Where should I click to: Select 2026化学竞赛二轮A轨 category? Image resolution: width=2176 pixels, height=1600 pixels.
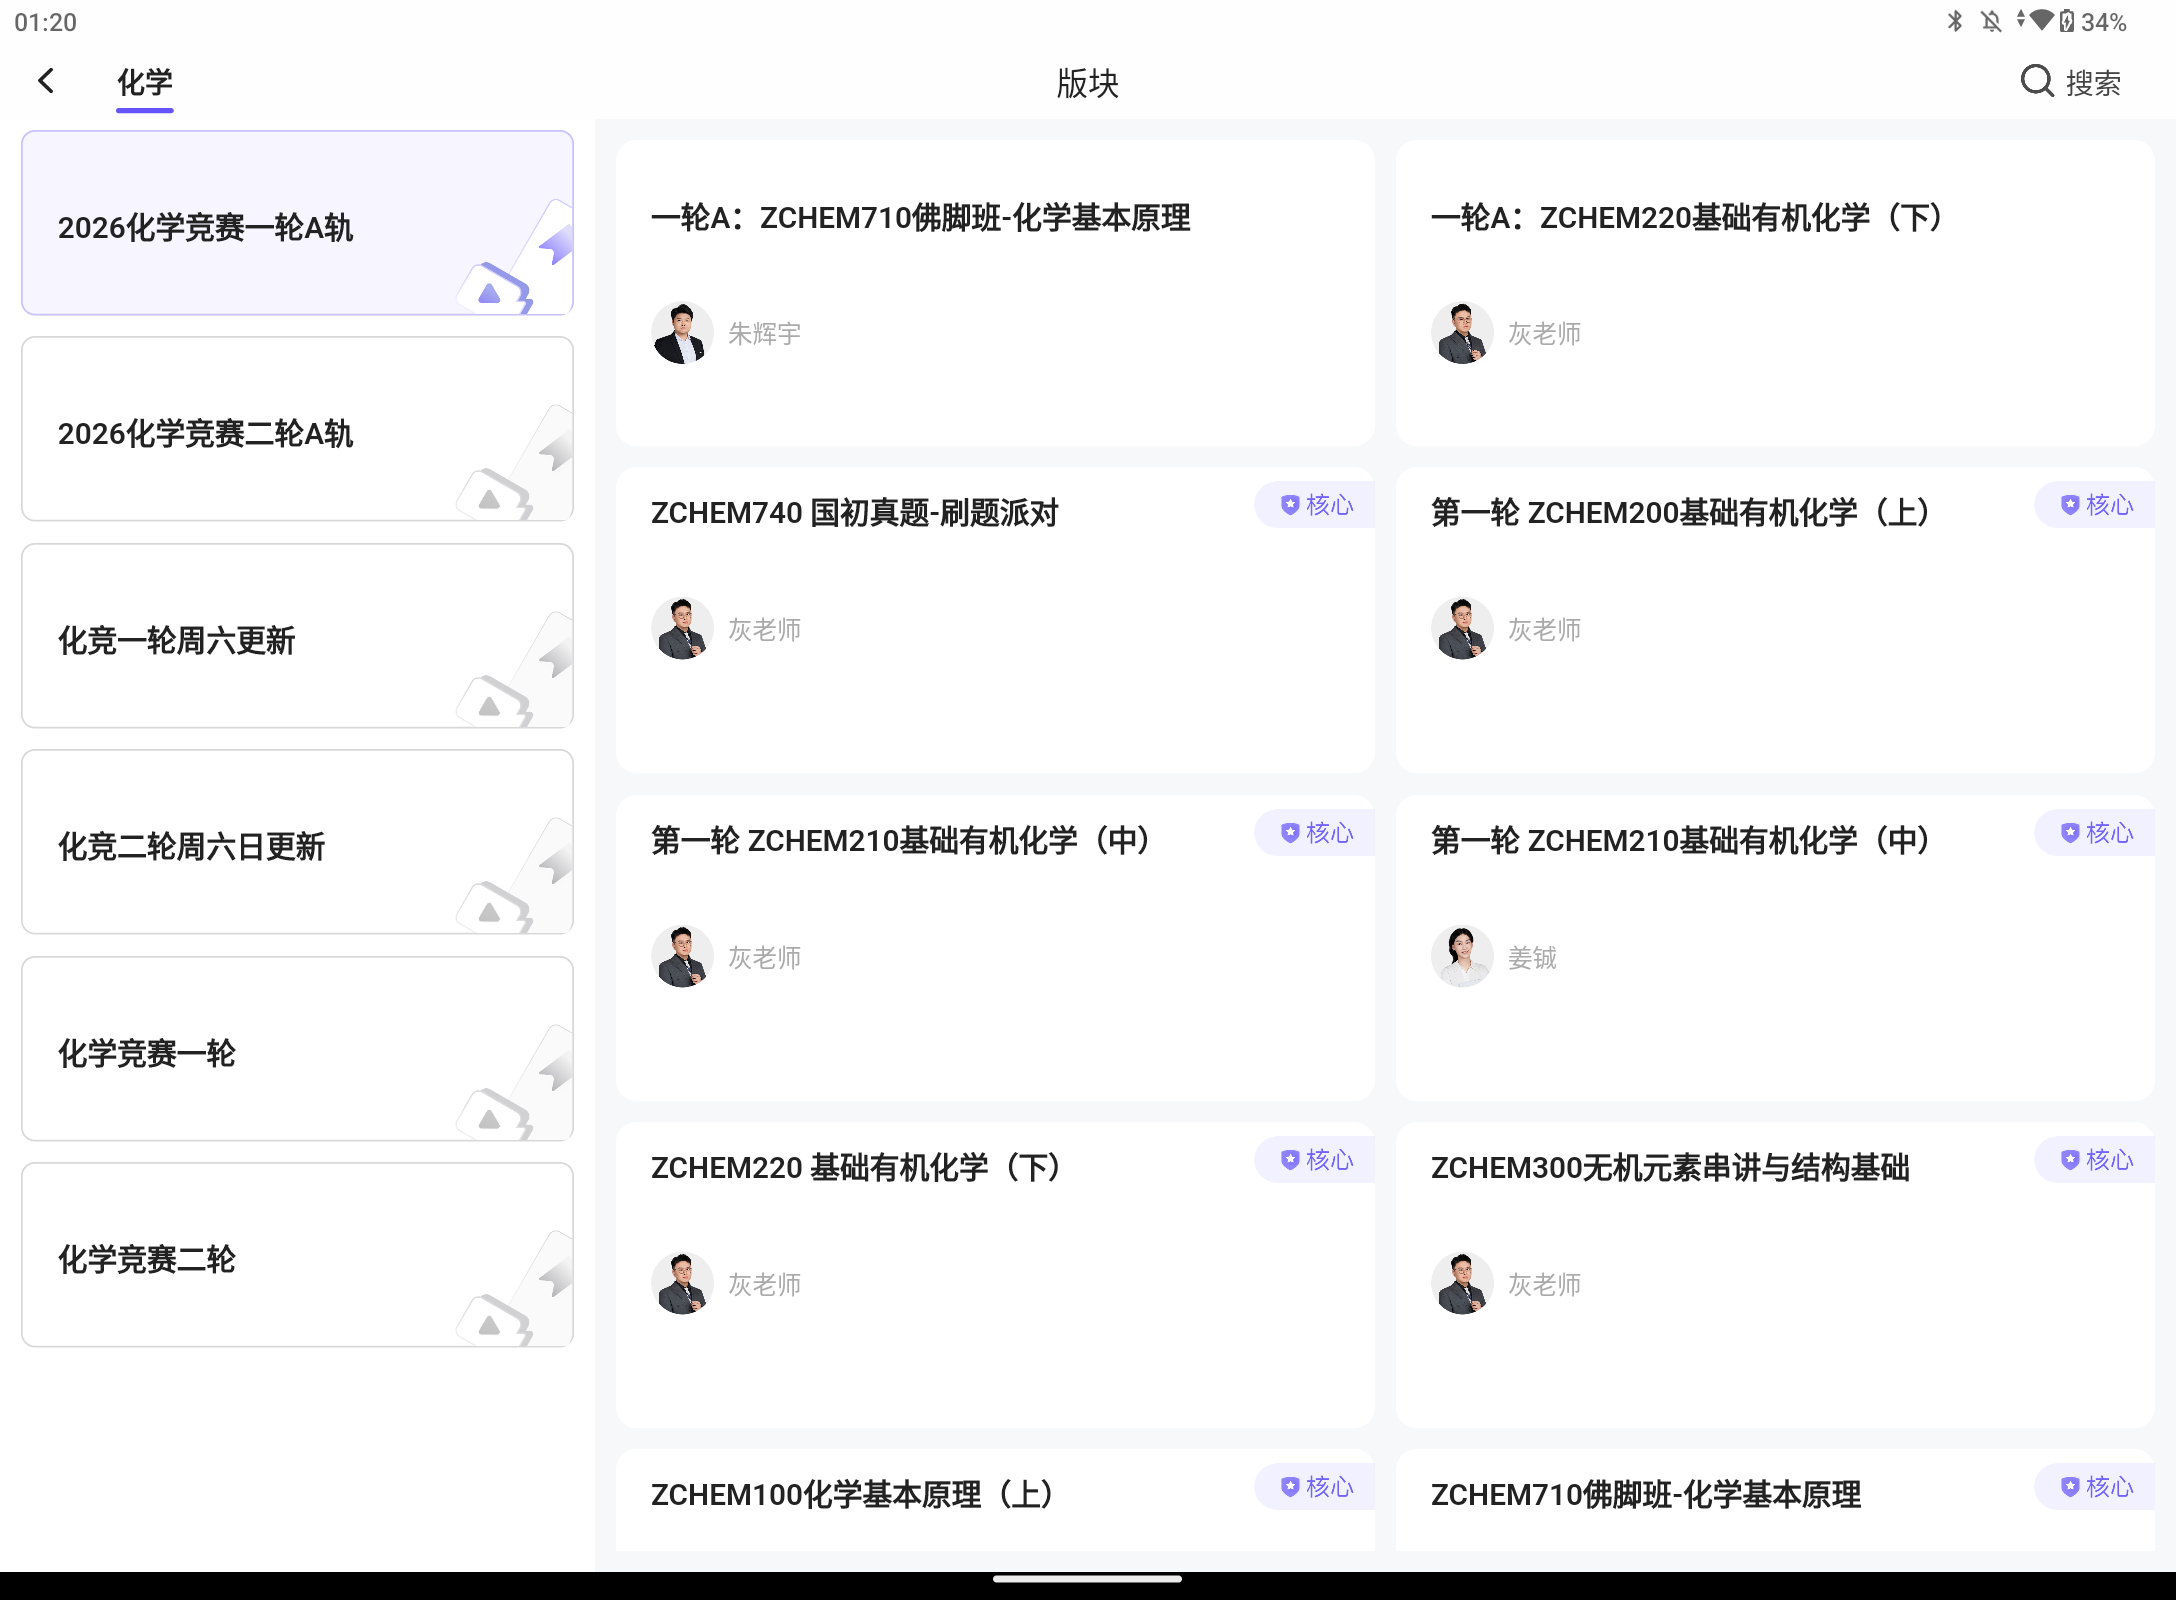coord(297,429)
